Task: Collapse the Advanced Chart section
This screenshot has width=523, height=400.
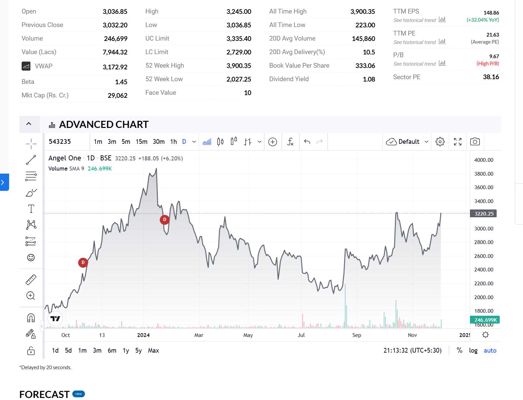Action: [29, 124]
